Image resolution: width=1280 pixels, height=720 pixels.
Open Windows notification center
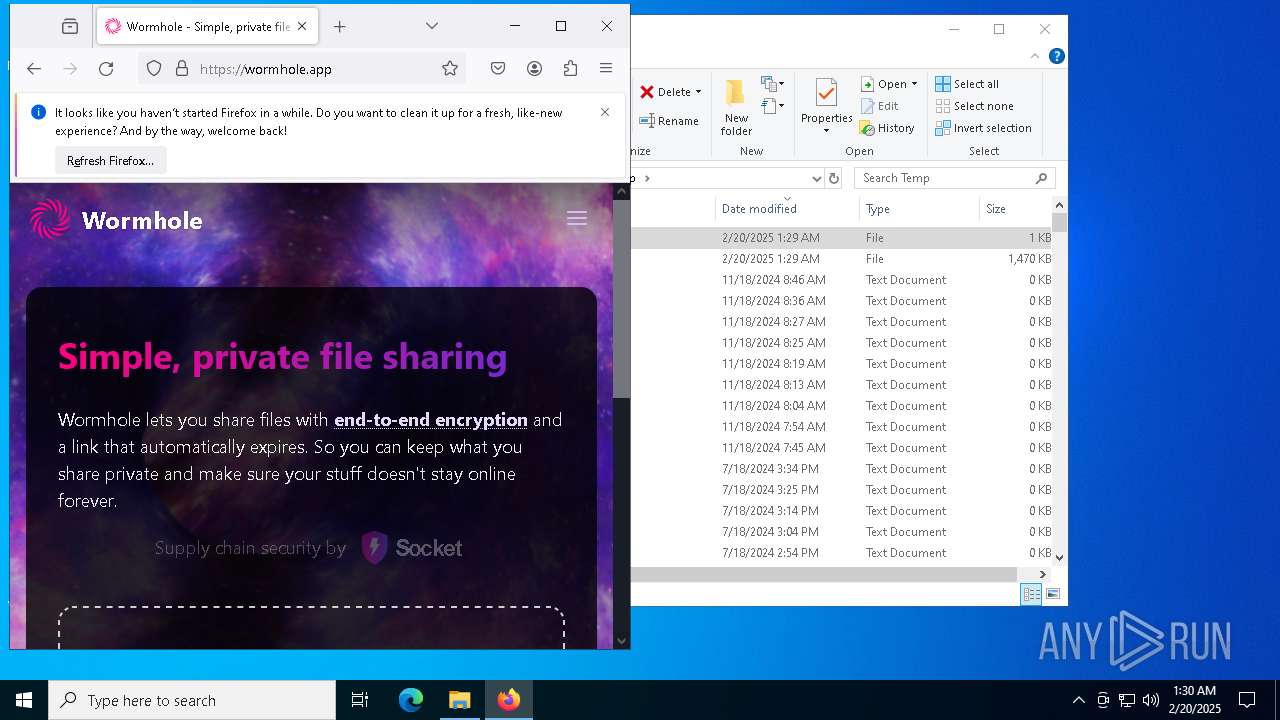(x=1247, y=700)
